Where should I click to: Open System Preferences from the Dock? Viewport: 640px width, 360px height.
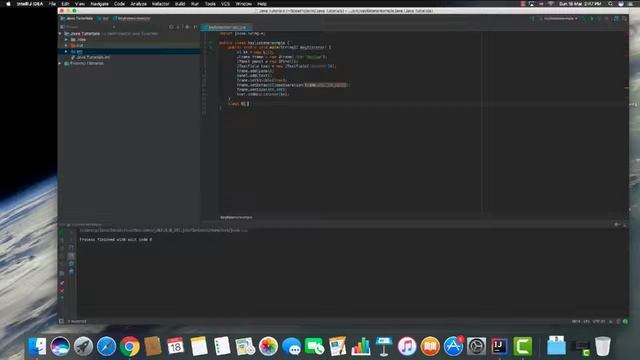point(476,347)
